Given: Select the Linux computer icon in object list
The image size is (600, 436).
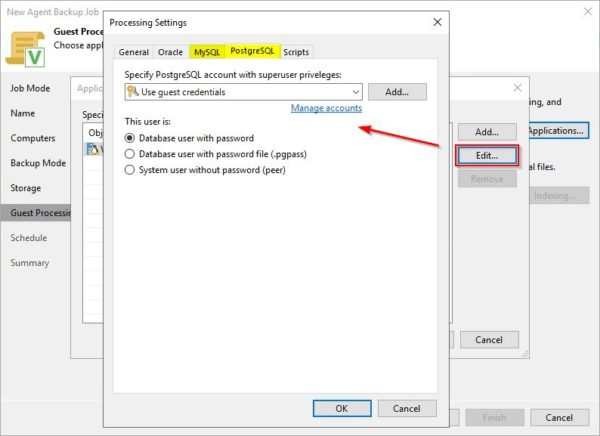Looking at the screenshot, I should (x=93, y=149).
